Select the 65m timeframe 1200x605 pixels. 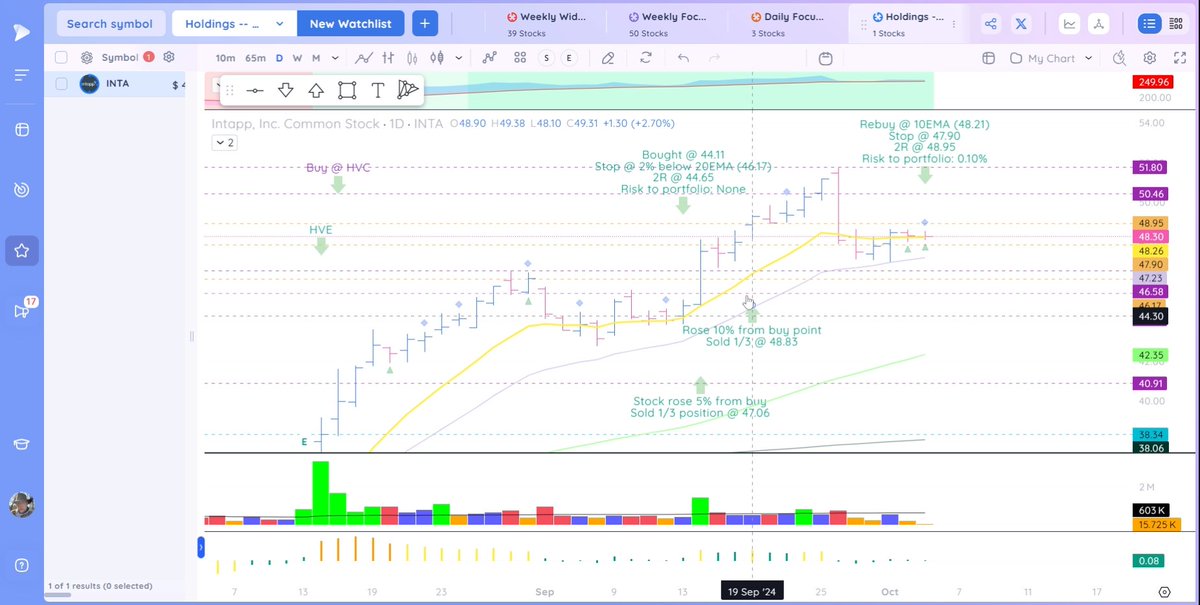(x=255, y=58)
